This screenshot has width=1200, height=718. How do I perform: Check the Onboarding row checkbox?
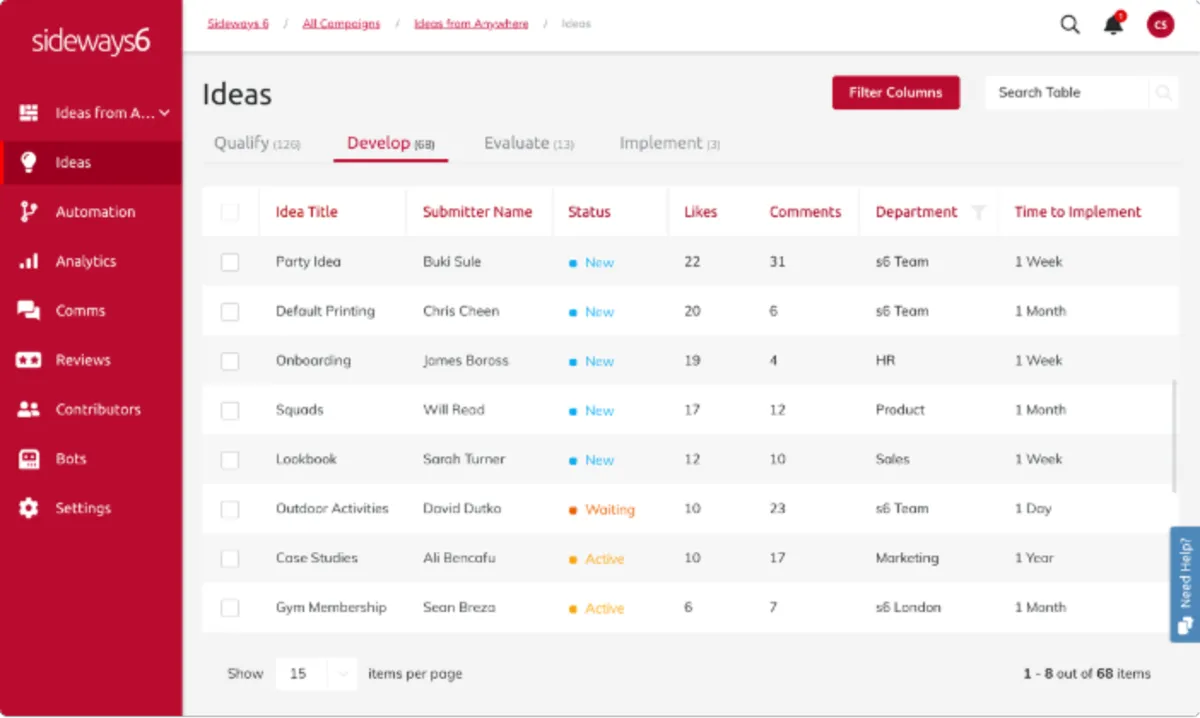click(x=230, y=361)
